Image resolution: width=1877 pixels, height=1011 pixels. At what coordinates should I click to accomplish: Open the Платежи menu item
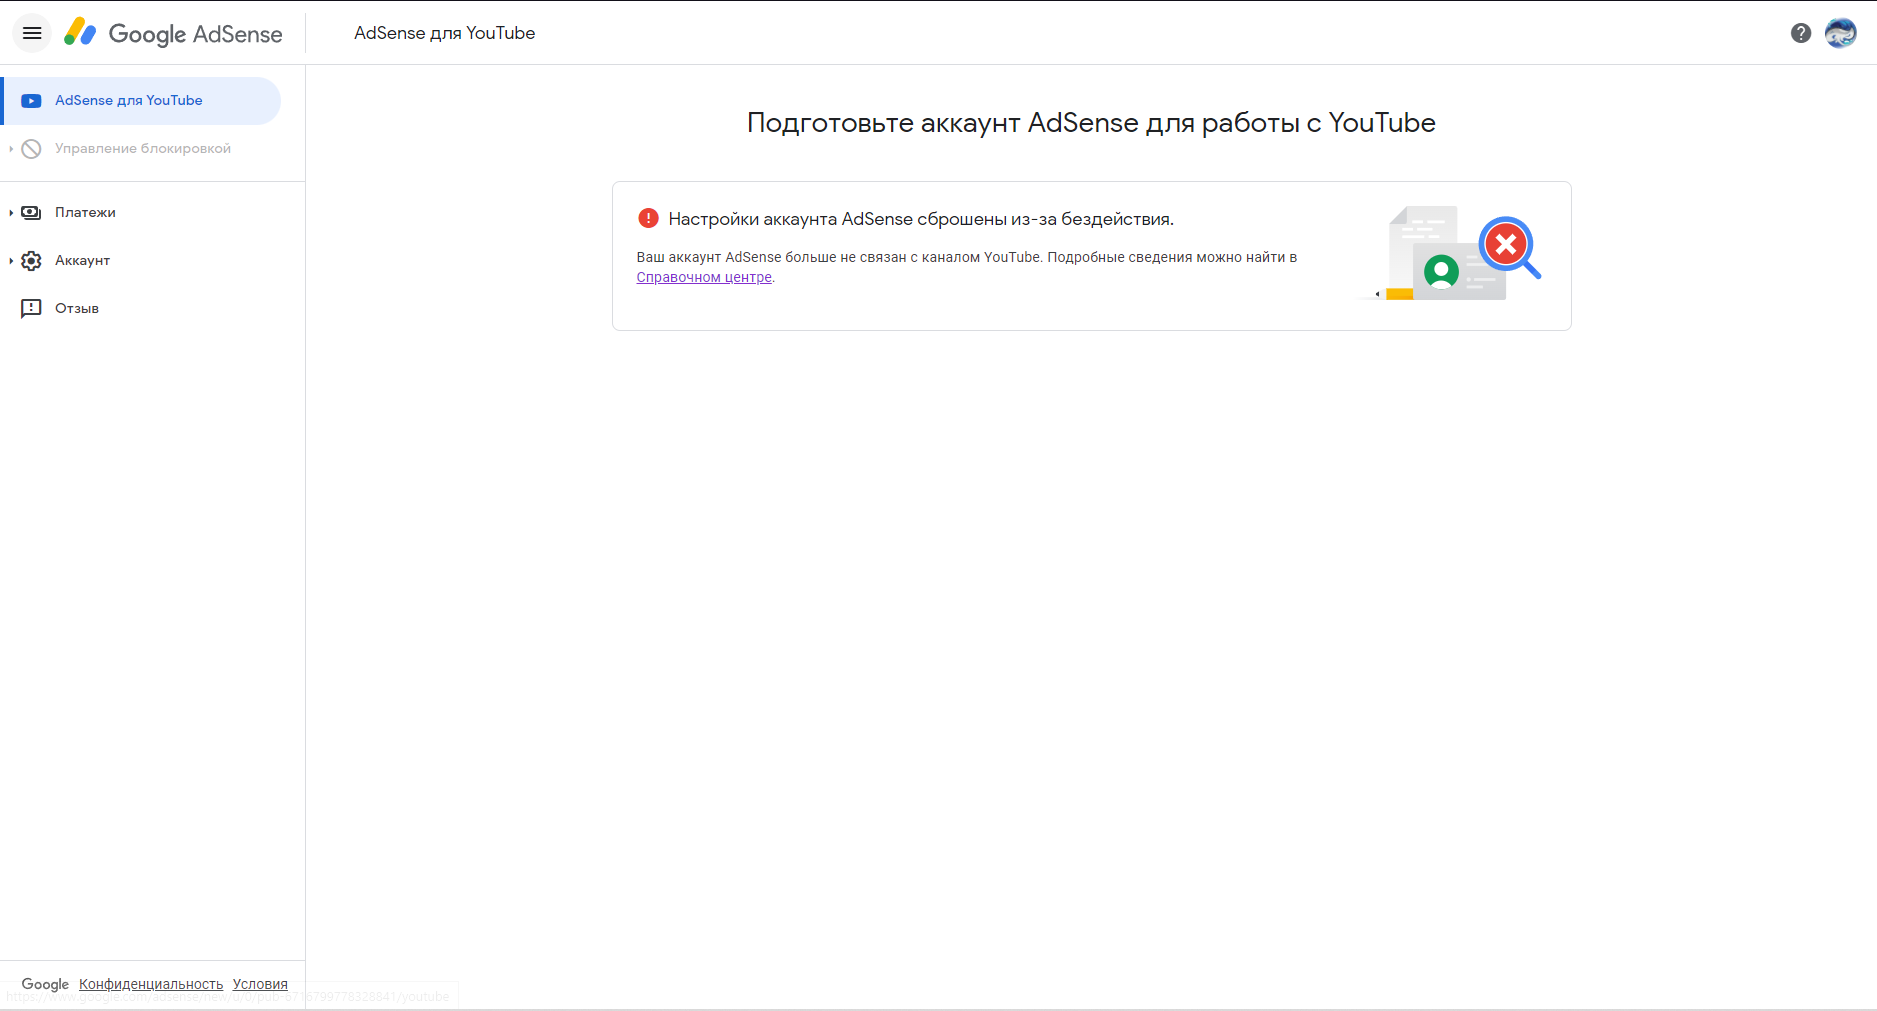[141, 213]
